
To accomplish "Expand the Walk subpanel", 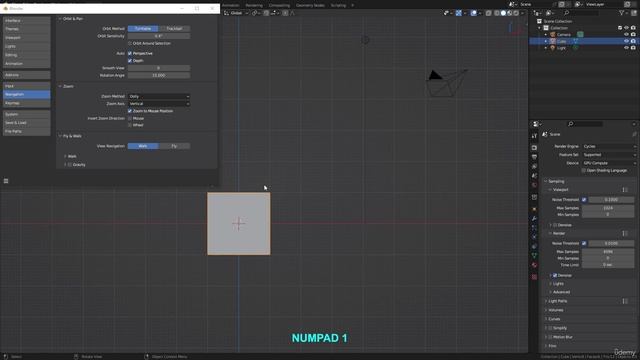I will [x=65, y=156].
